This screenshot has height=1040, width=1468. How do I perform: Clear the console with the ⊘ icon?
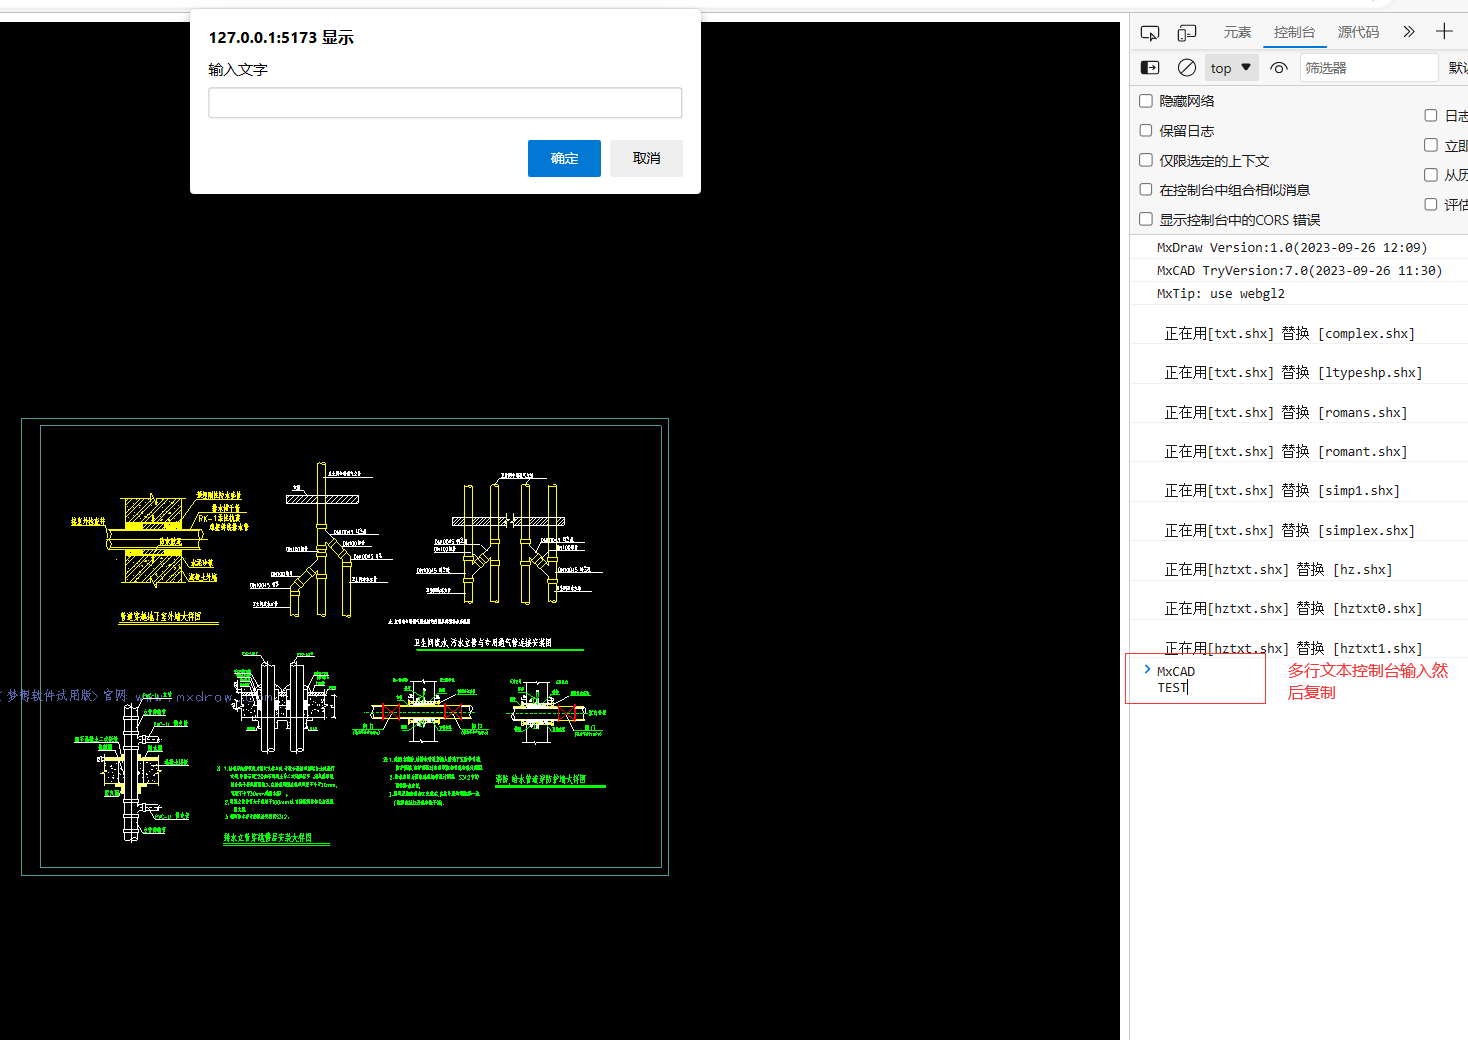(1186, 67)
